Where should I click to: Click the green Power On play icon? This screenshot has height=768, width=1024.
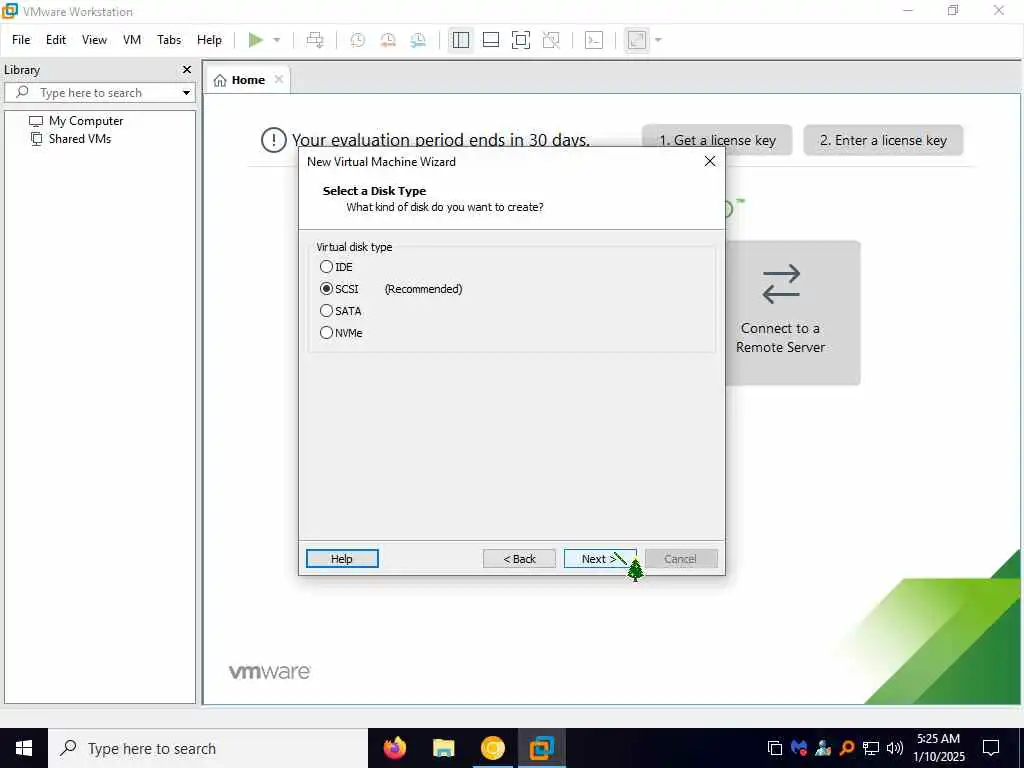(255, 40)
